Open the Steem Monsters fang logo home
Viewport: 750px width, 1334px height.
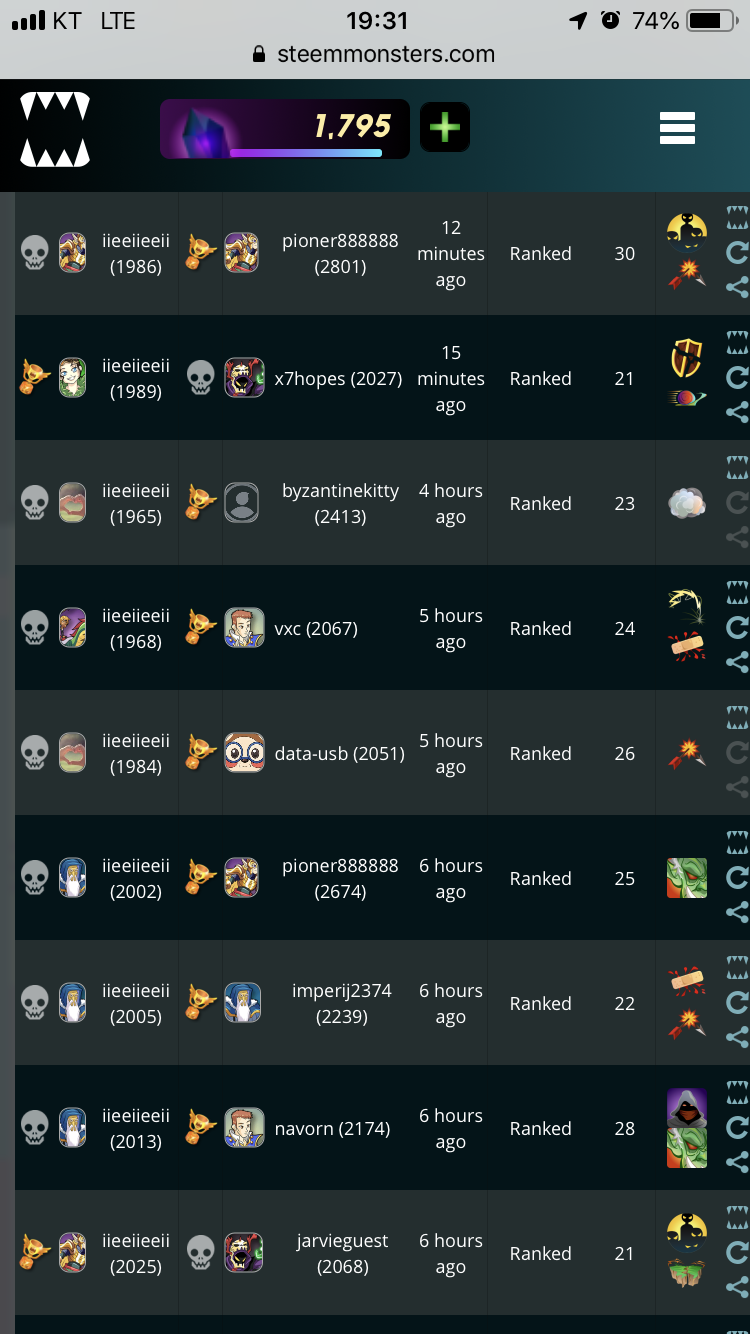(x=55, y=130)
